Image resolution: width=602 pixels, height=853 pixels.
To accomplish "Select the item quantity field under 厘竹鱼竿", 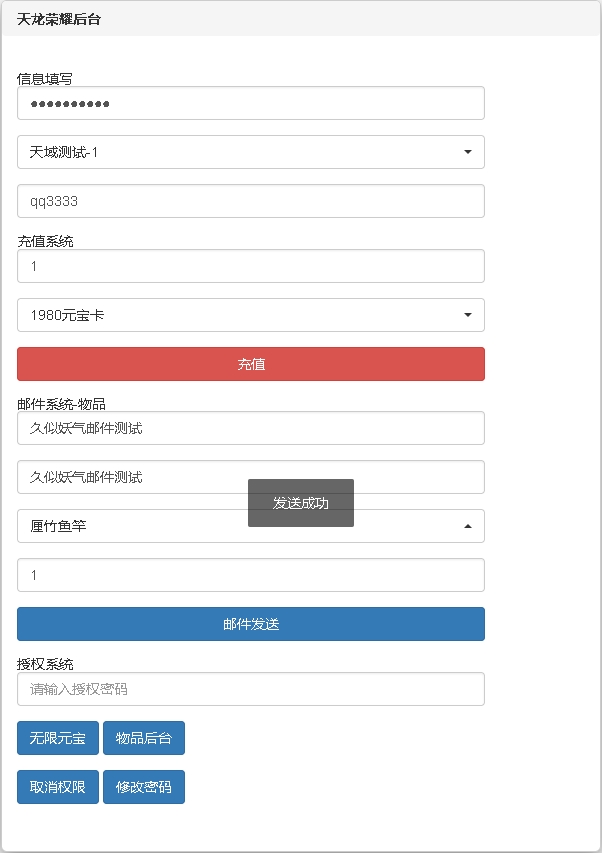I will [250, 574].
